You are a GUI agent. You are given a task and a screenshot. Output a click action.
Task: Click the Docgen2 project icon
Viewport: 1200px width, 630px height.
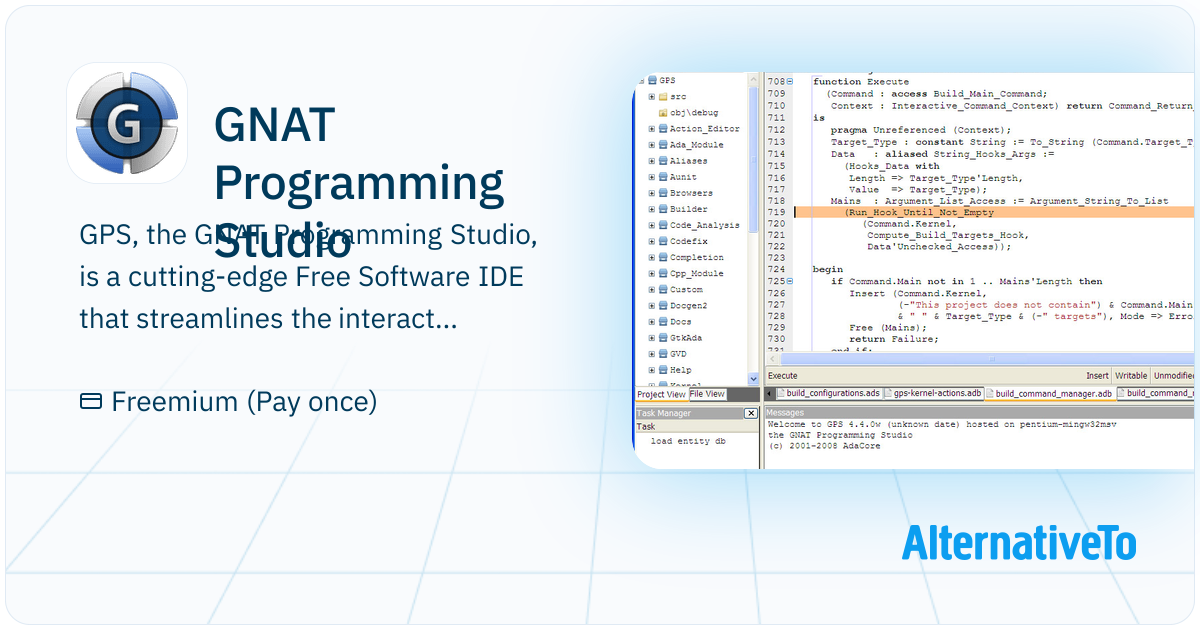point(663,305)
